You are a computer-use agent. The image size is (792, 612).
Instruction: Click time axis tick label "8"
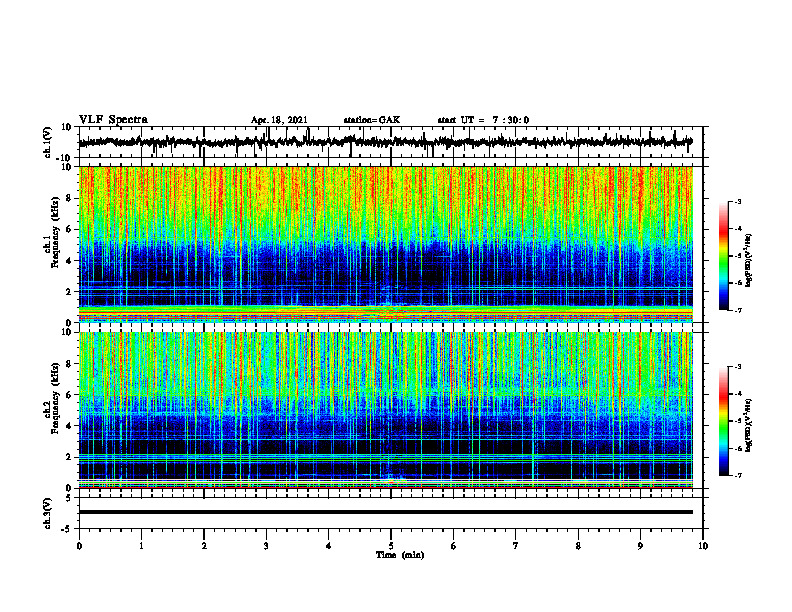578,546
